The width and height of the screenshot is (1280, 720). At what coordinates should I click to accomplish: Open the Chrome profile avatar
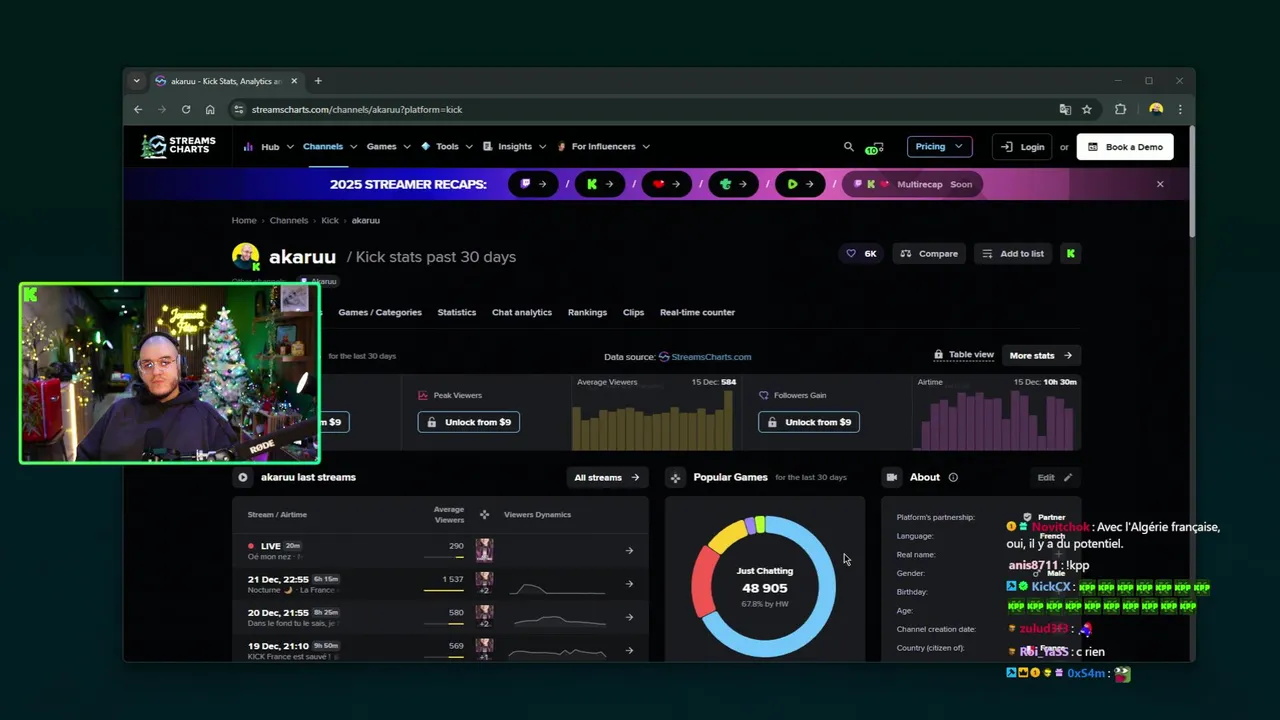click(1156, 109)
